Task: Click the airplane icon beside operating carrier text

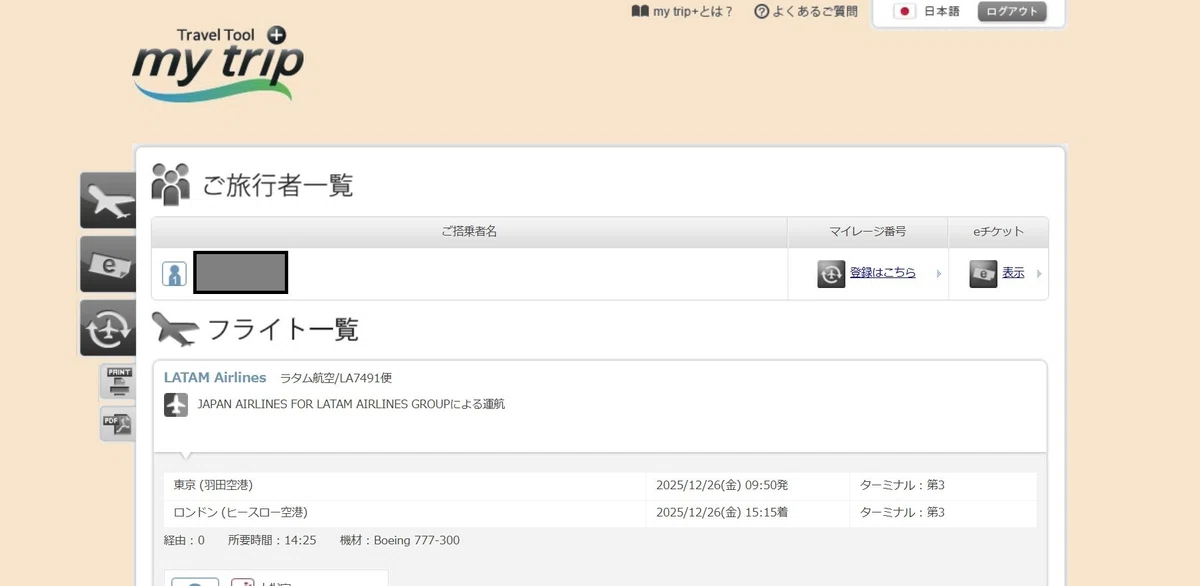Action: point(176,405)
